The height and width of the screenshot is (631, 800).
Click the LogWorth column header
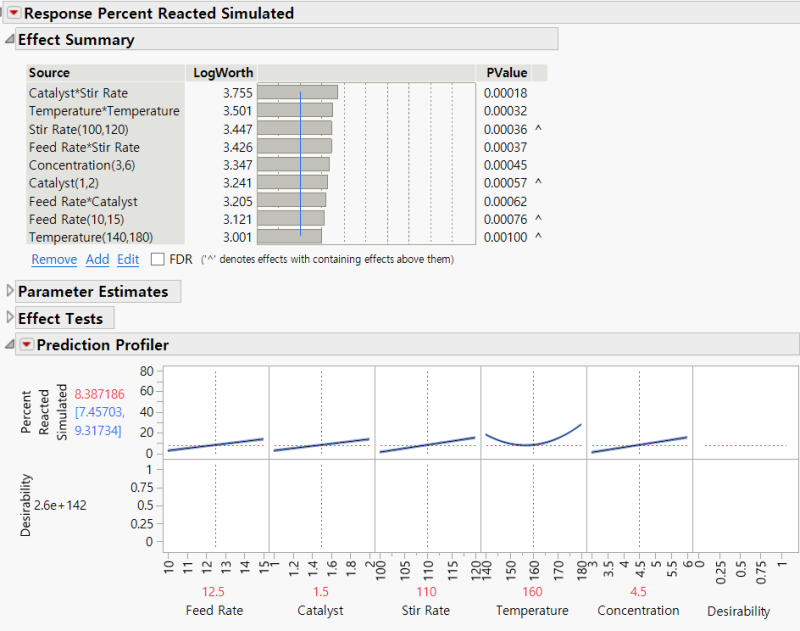pyautogui.click(x=221, y=73)
